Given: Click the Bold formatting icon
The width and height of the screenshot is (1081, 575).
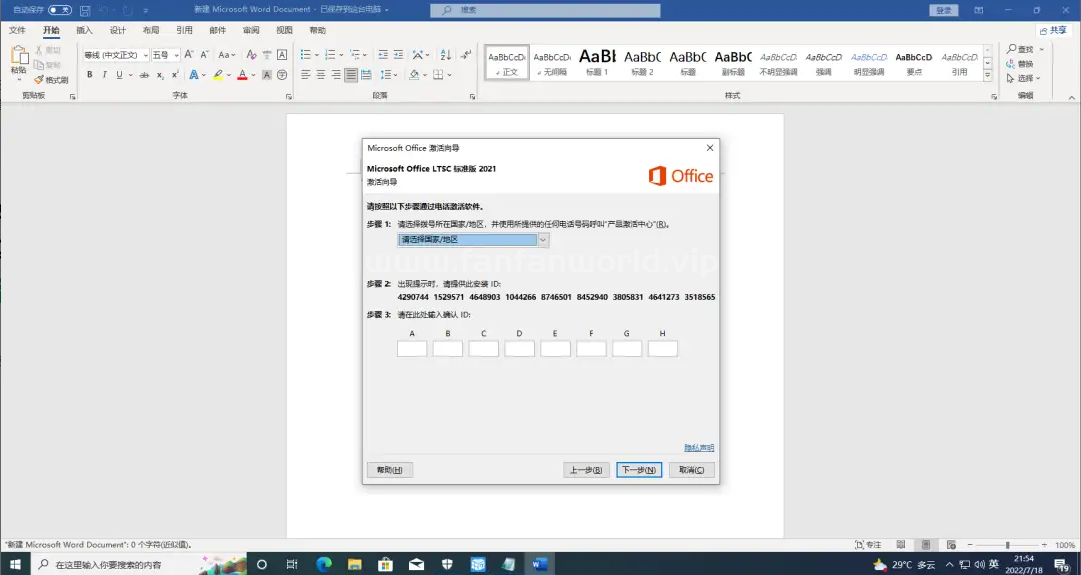Looking at the screenshot, I should 89,75.
